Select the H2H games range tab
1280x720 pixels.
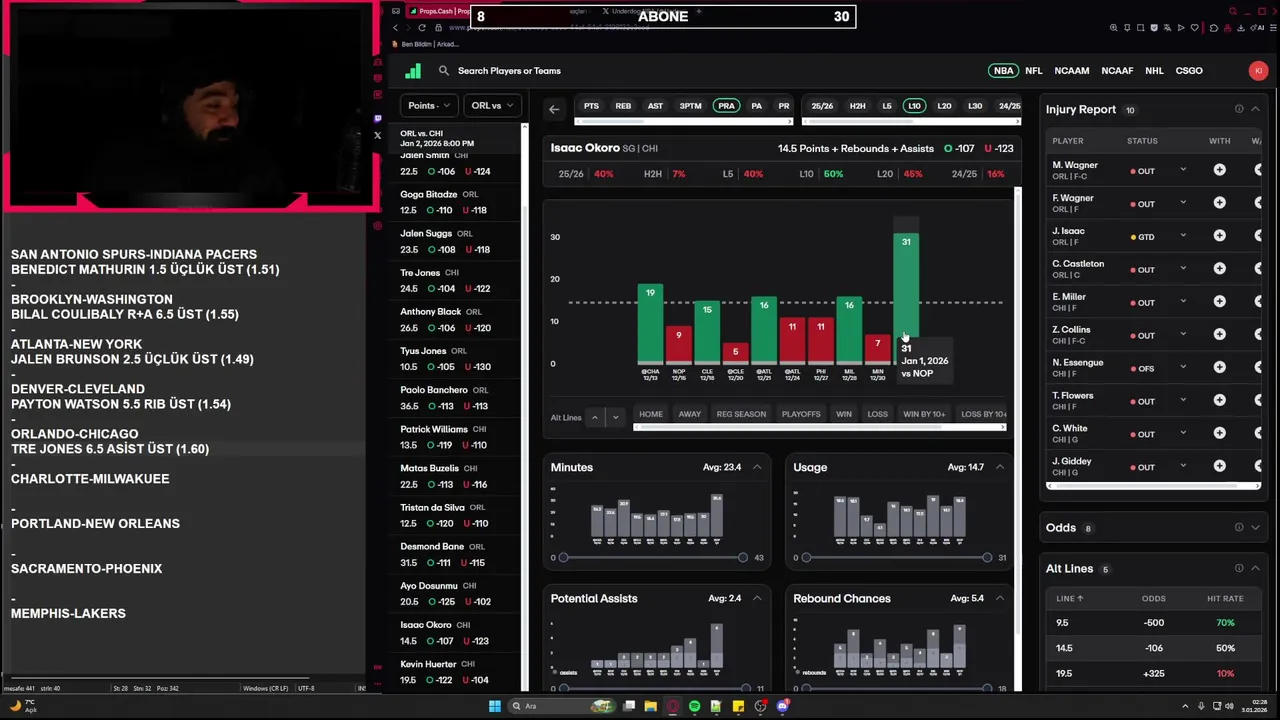coord(857,106)
